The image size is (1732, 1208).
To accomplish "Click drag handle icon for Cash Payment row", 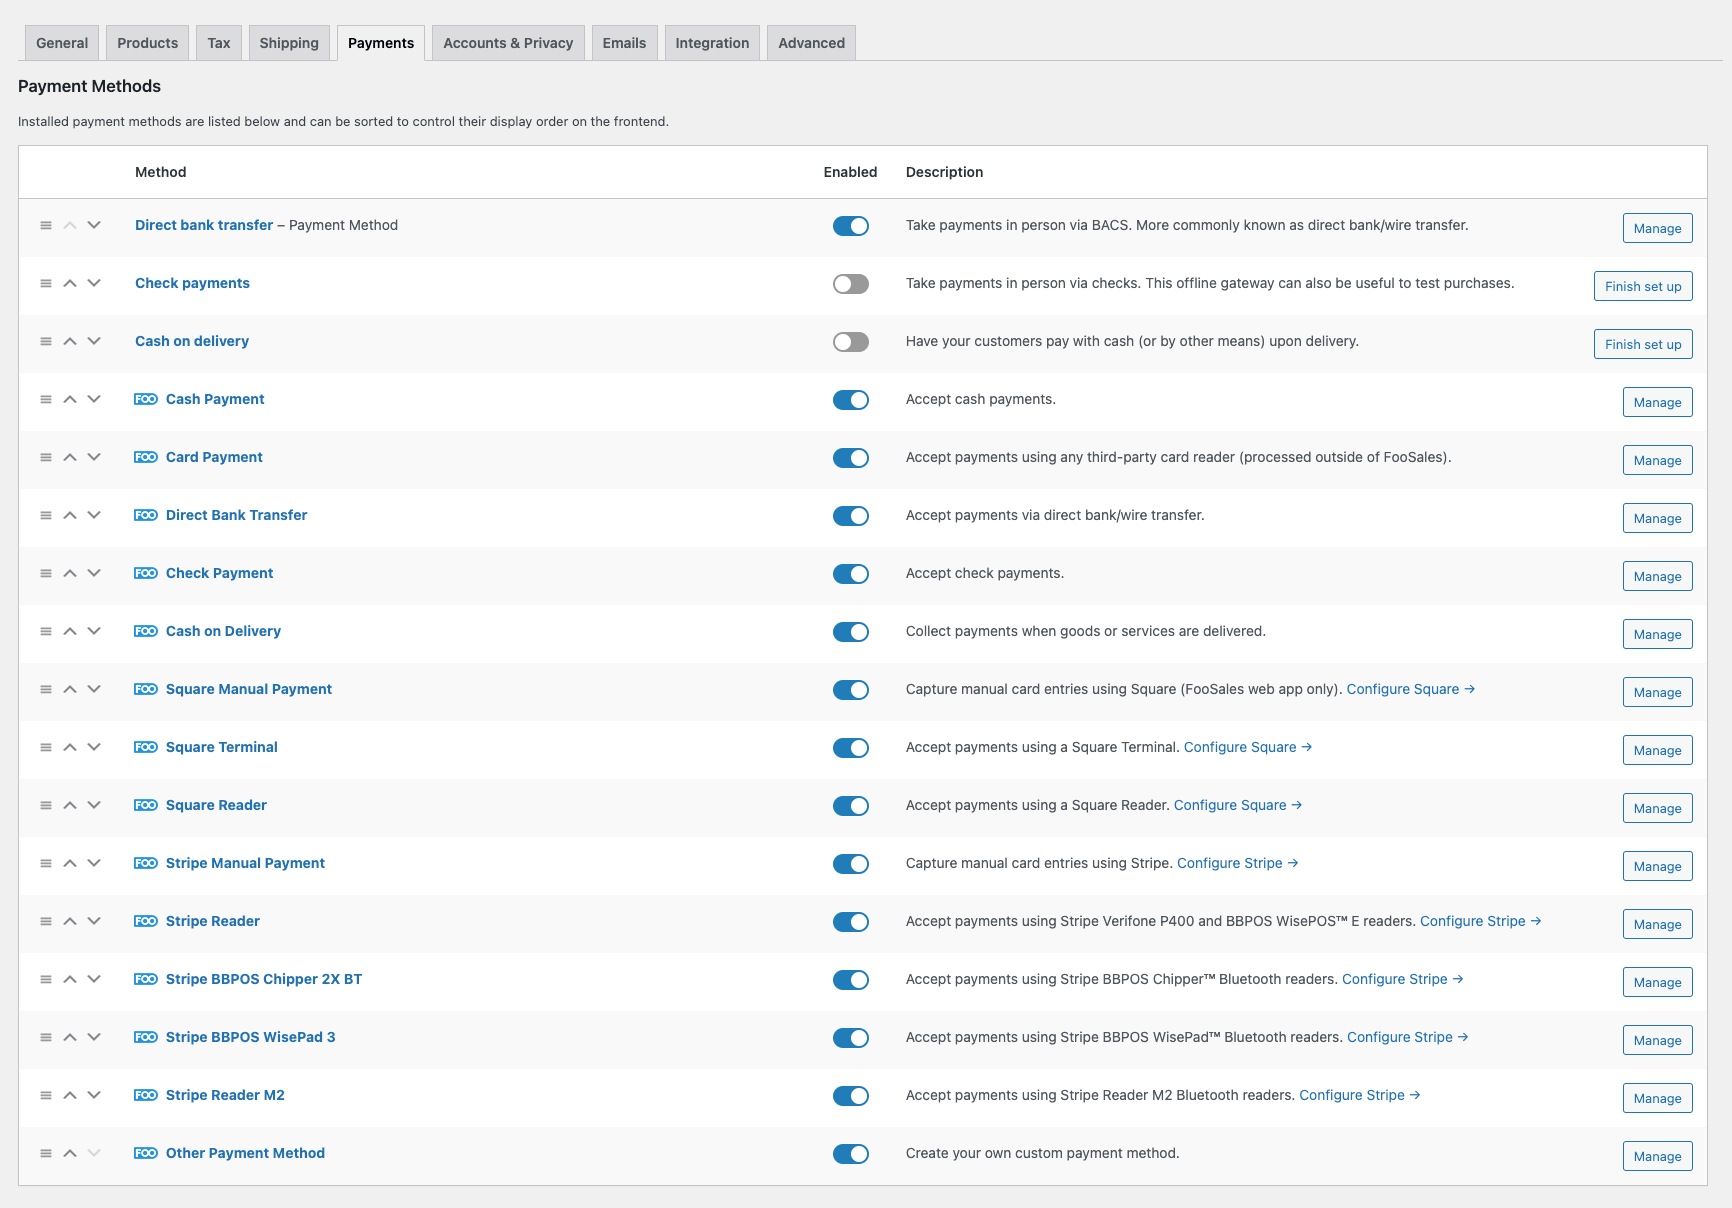I will coord(46,399).
